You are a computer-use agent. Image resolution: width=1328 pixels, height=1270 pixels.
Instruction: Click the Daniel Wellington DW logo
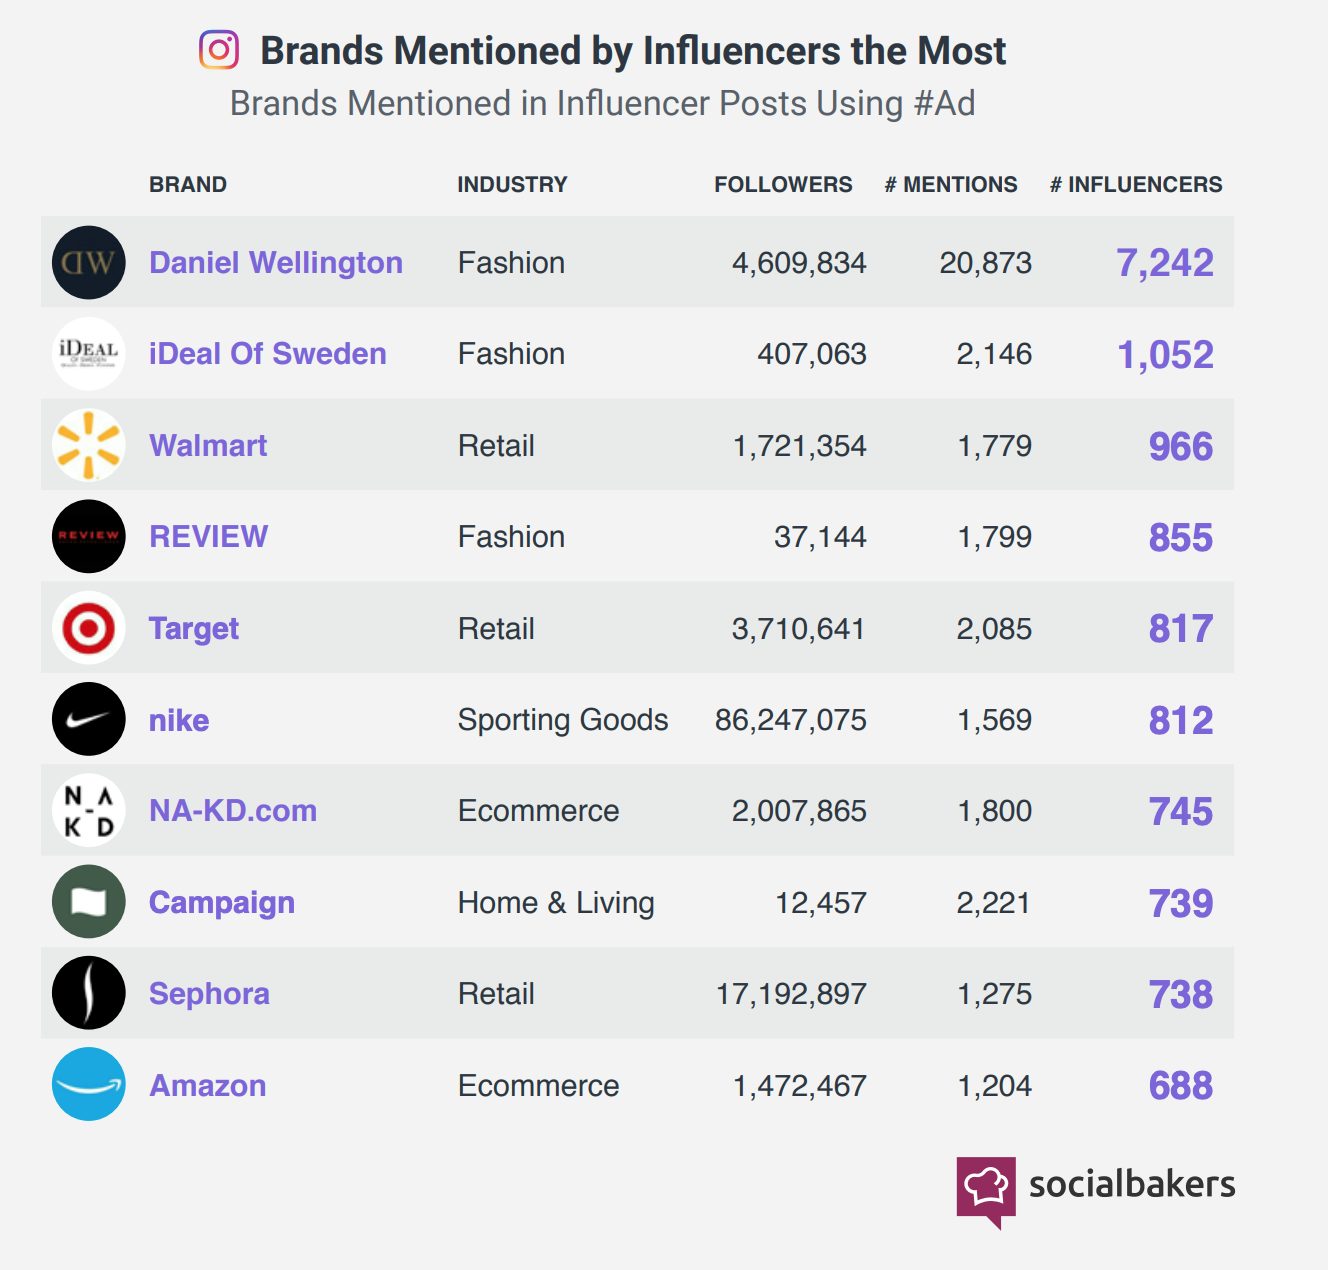pyautogui.click(x=89, y=263)
